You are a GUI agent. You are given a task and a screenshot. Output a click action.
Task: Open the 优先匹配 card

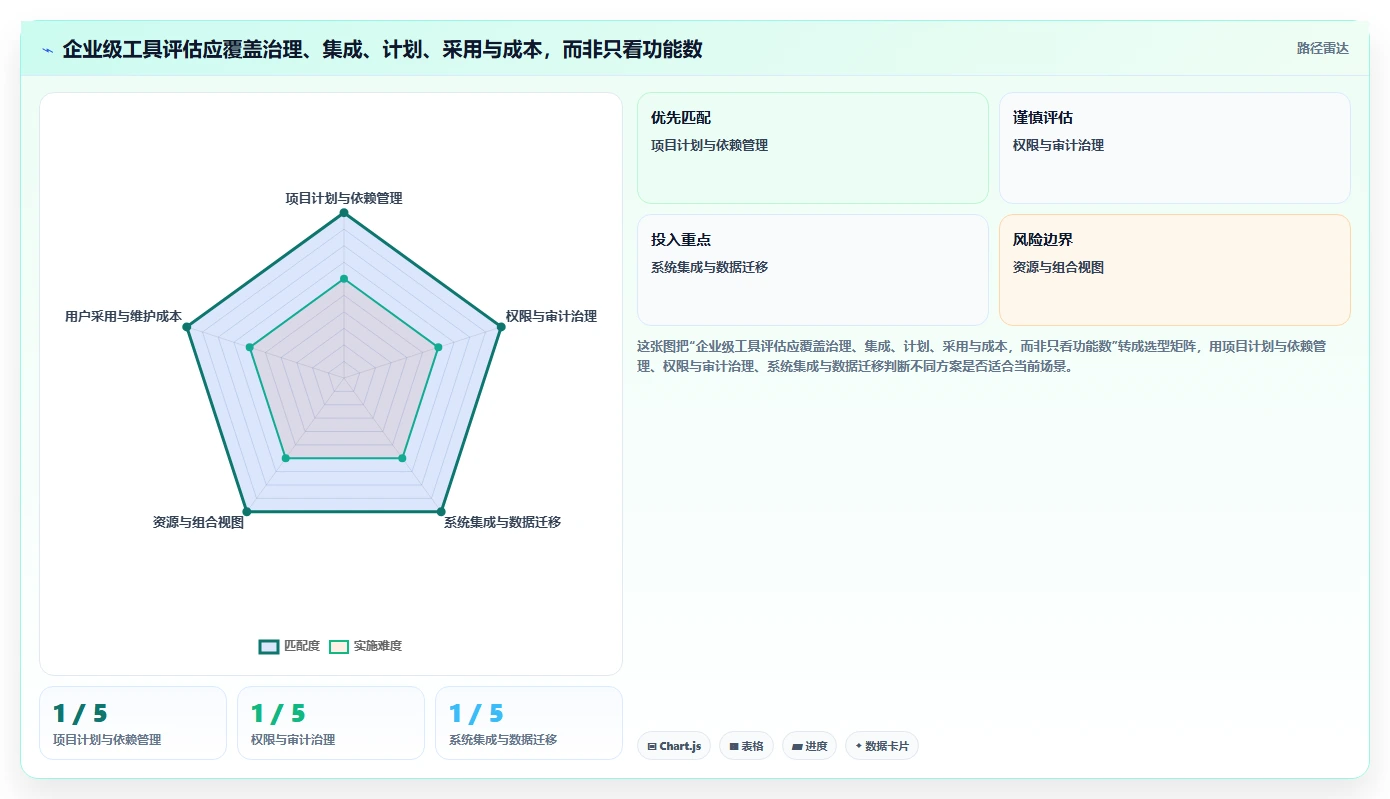(813, 148)
